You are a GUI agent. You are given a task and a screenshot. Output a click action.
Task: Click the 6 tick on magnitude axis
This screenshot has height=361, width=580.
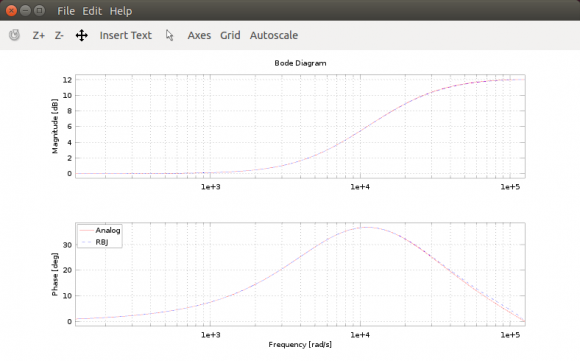(70, 126)
